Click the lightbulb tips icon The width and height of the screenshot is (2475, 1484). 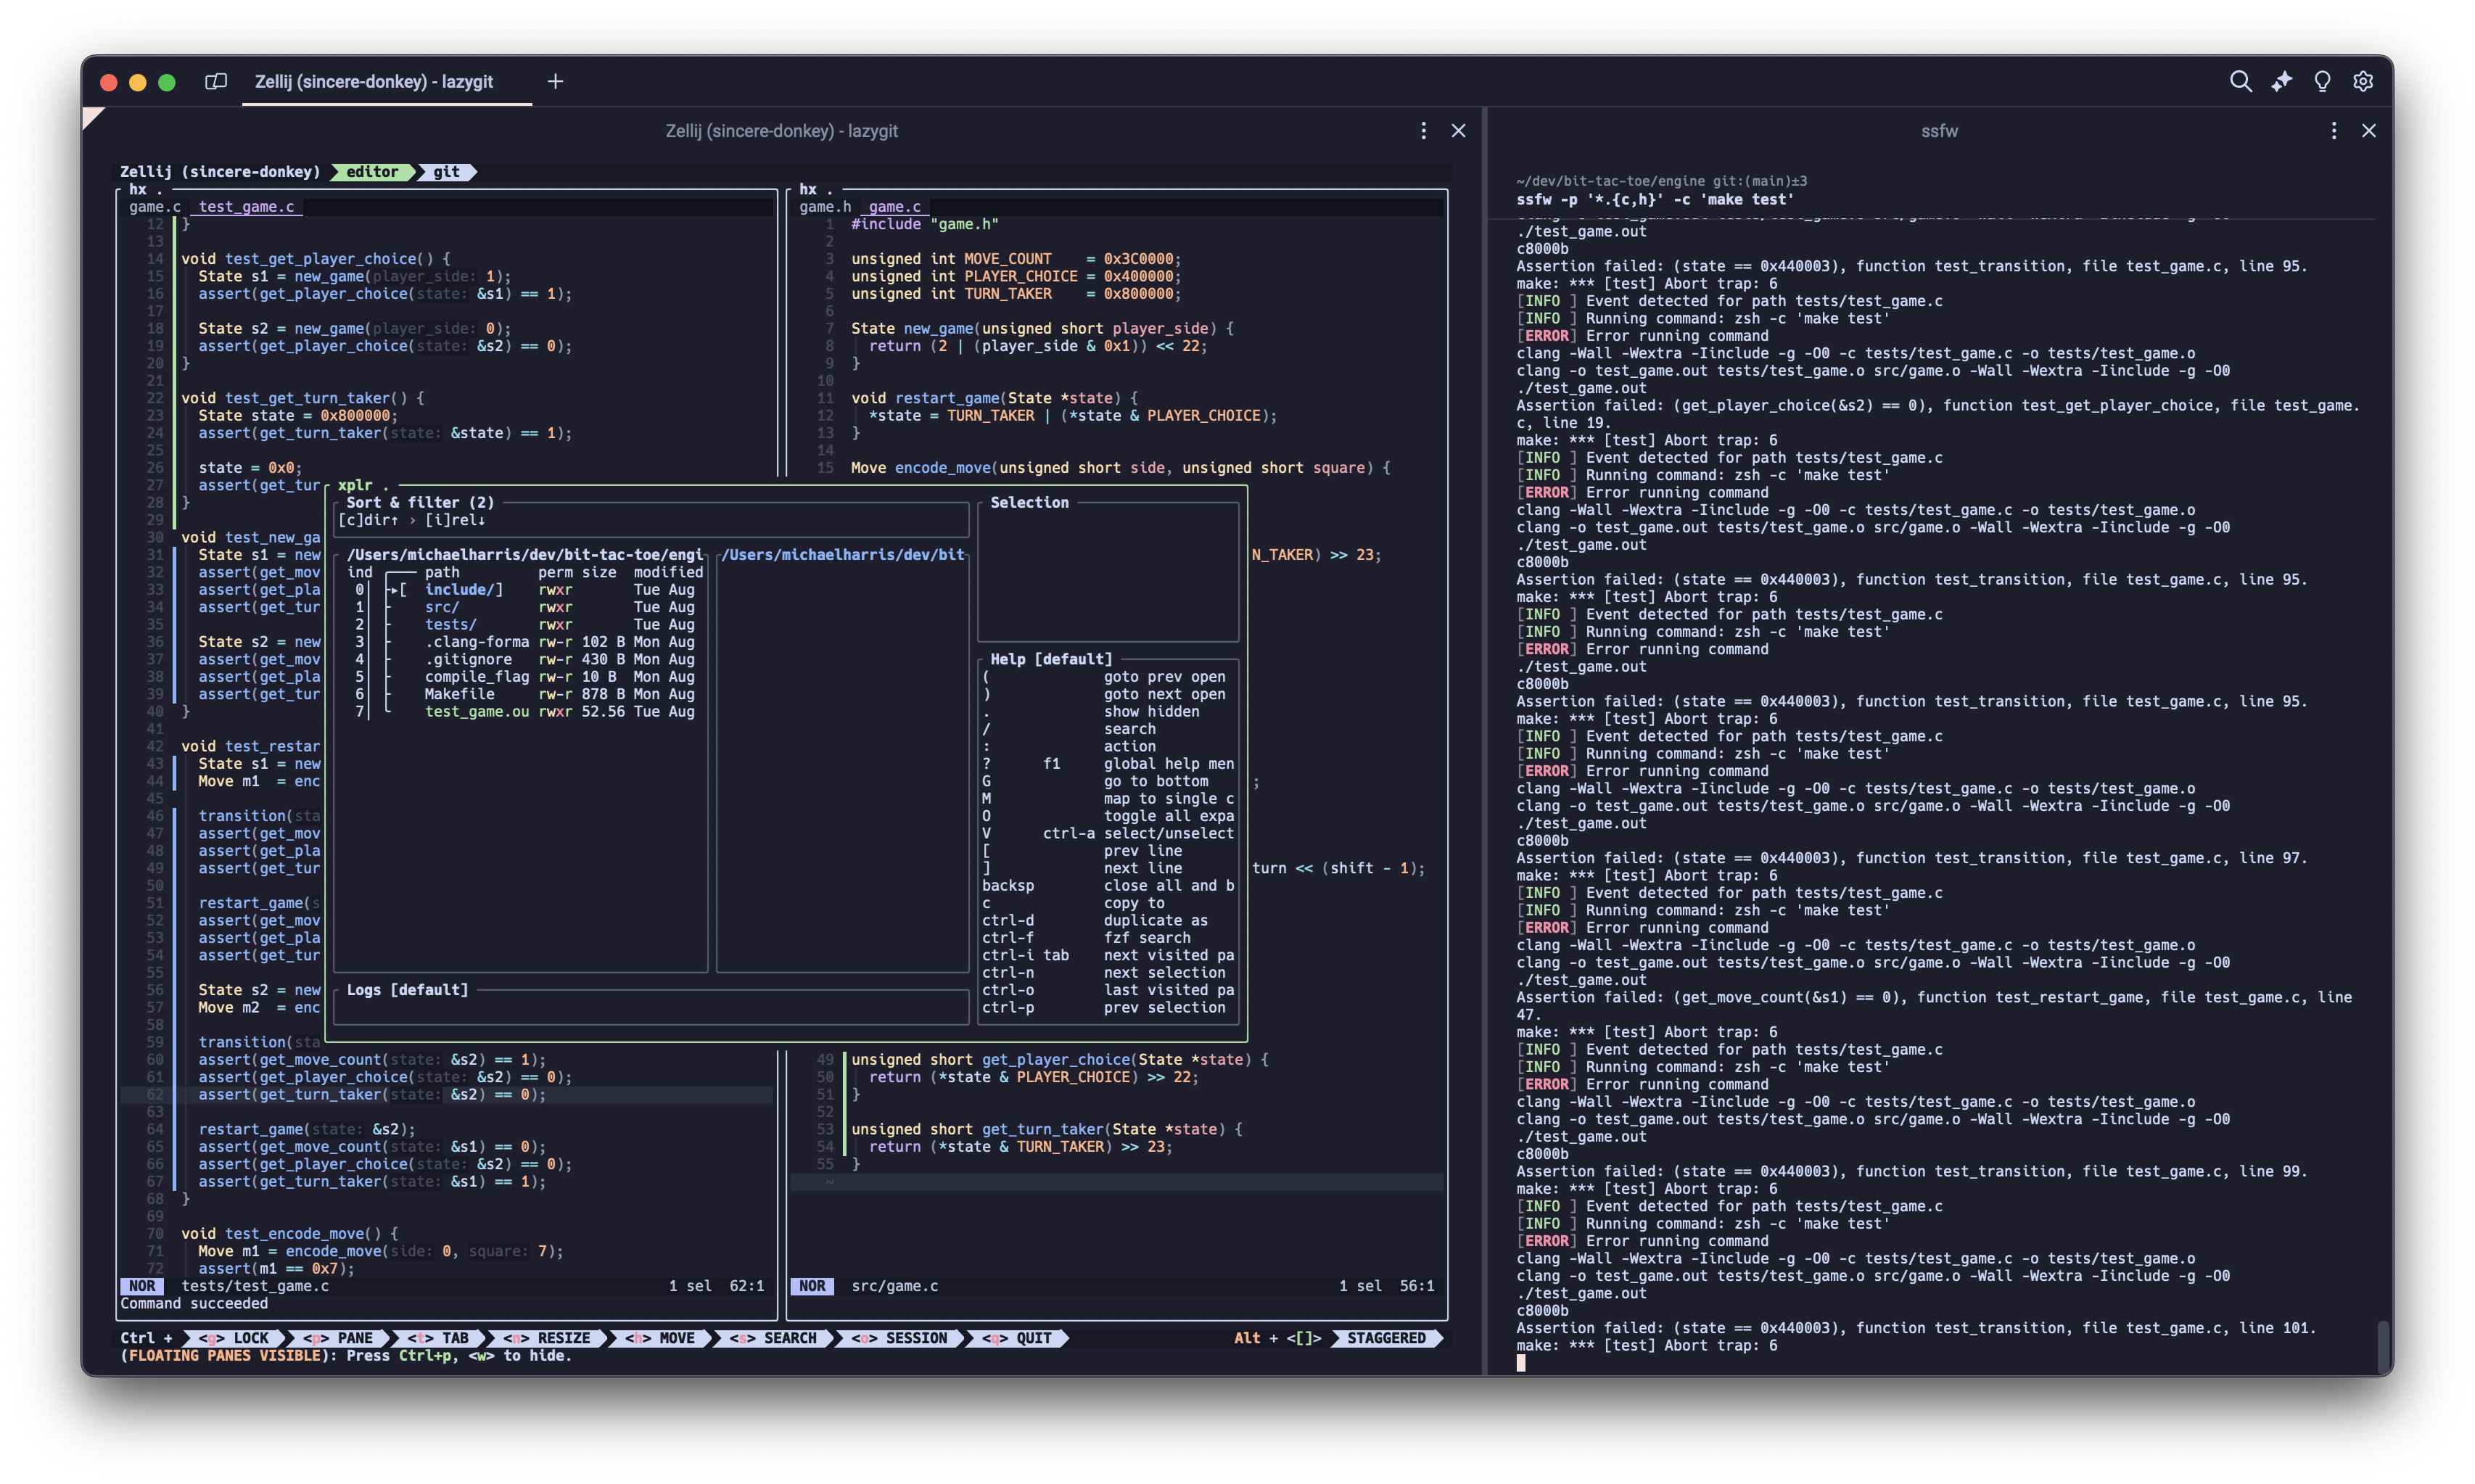[x=2322, y=81]
